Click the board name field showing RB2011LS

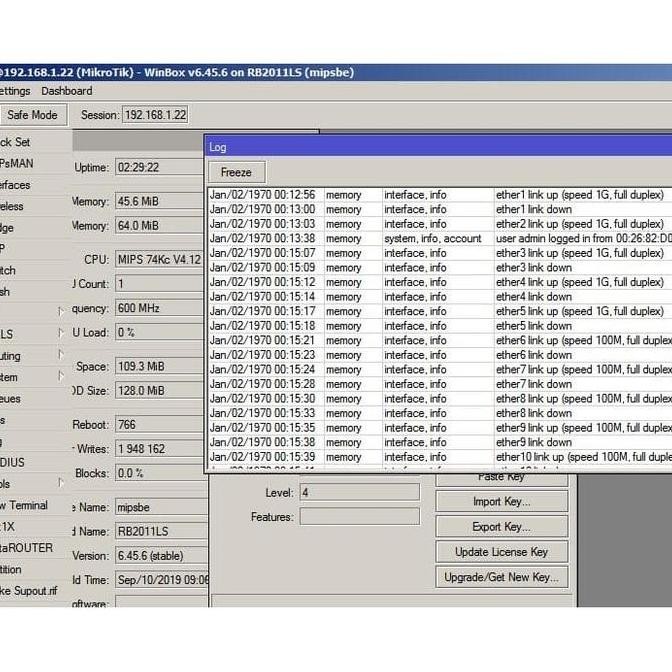coord(162,532)
